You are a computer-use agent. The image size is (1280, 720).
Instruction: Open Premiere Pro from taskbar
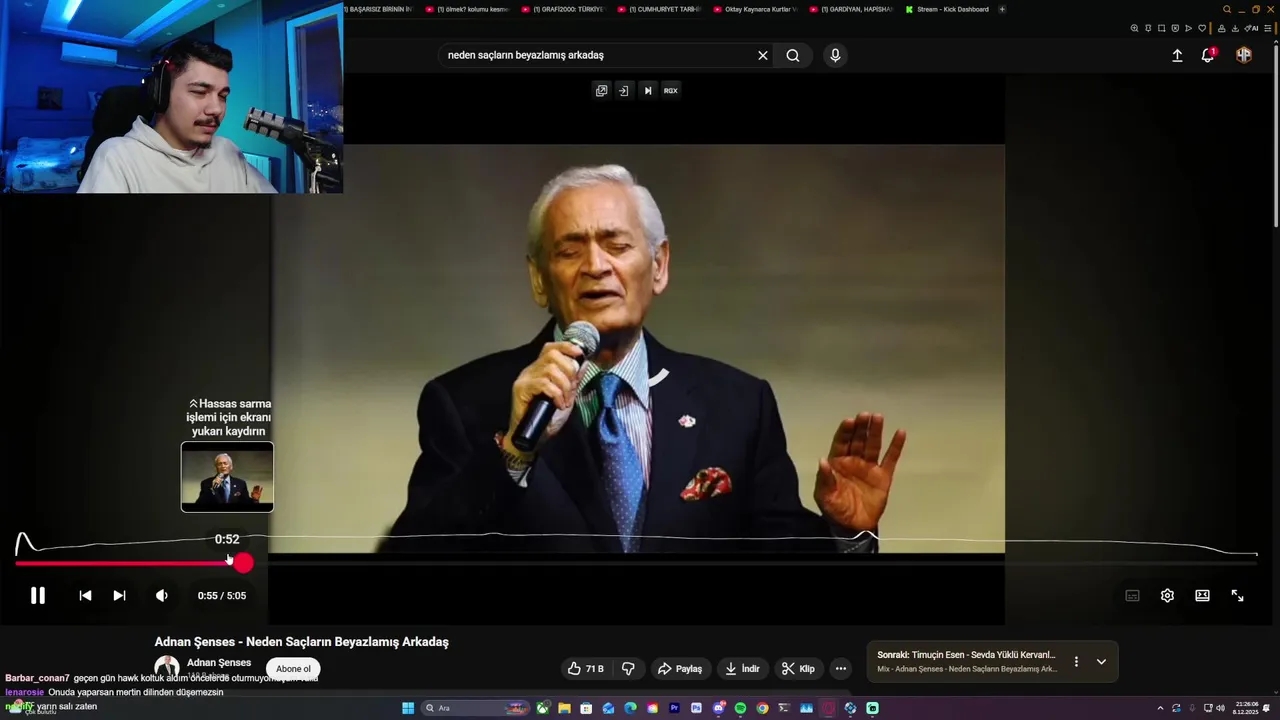(x=675, y=708)
